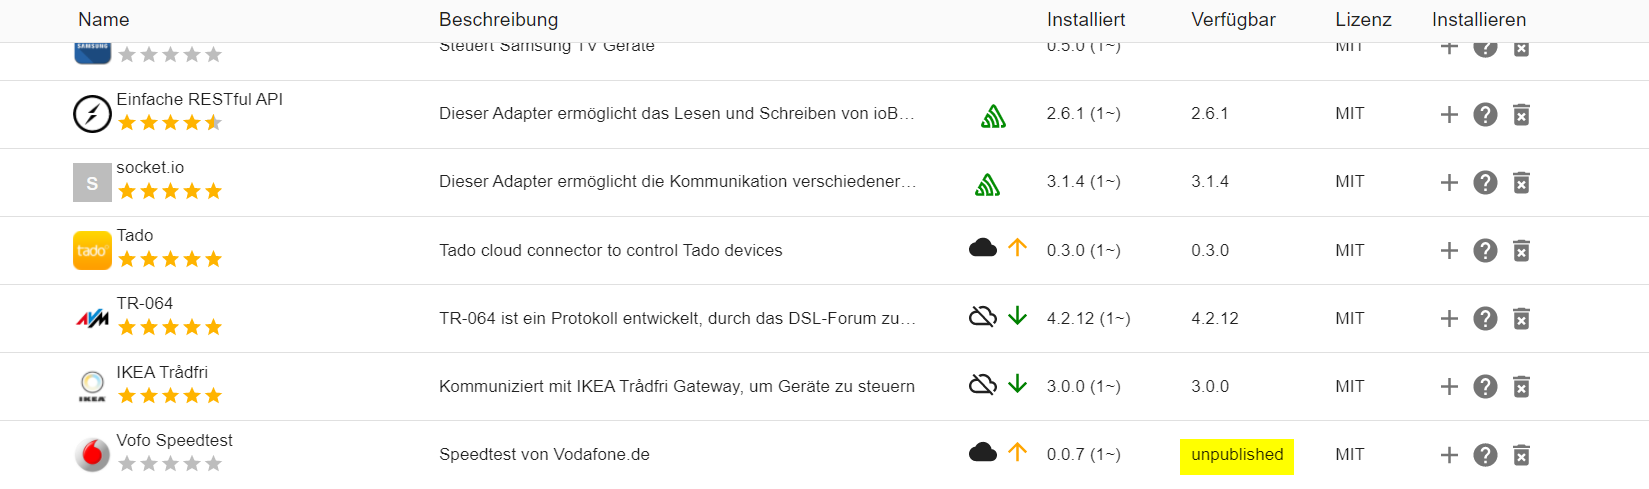Screen dimensions: 1649x489
Task: Delete the Vofo Speedtest adapter
Action: pos(1521,455)
